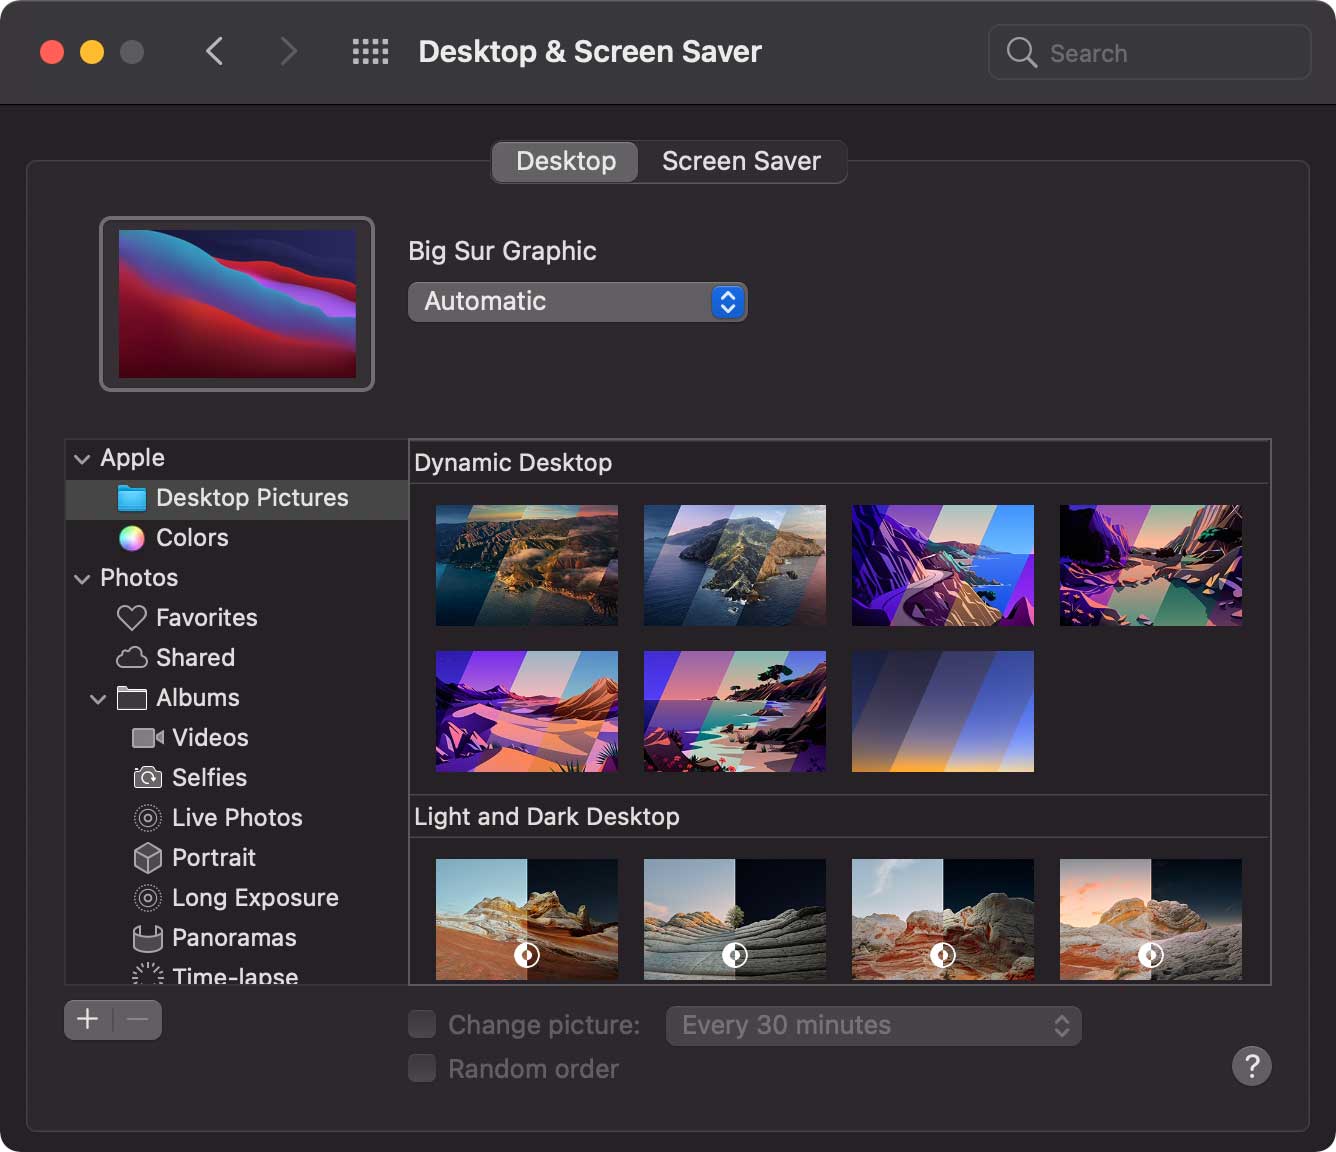Go back using the left arrow
The width and height of the screenshot is (1336, 1152).
pyautogui.click(x=214, y=52)
